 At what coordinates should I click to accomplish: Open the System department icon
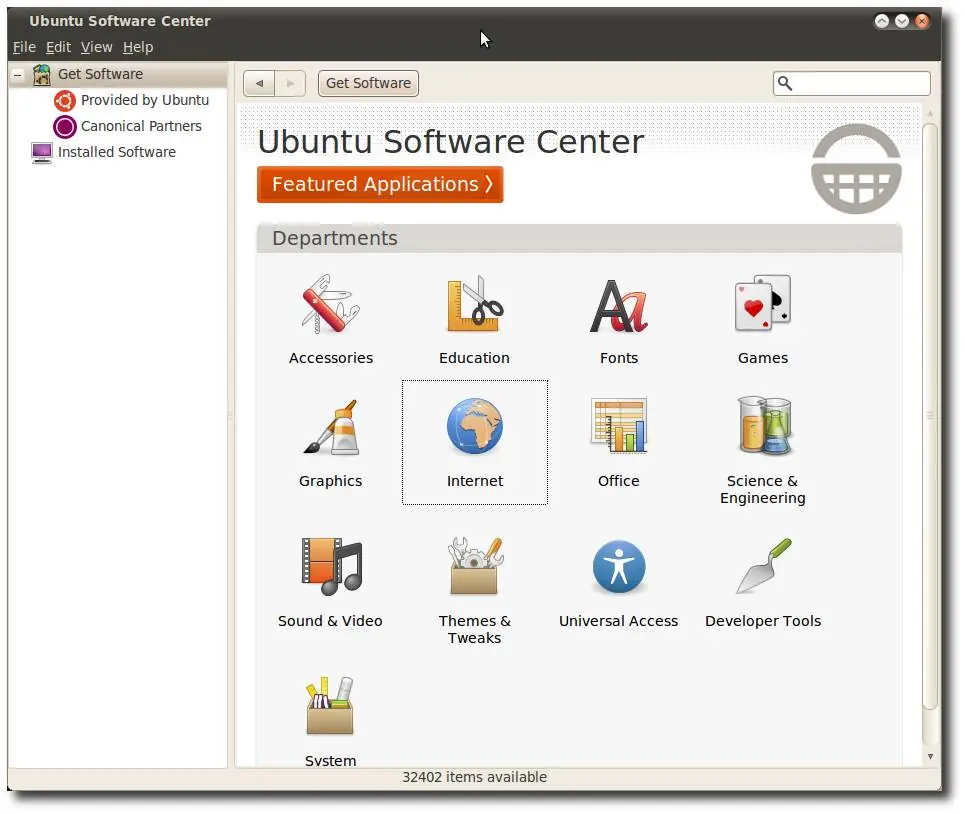tap(330, 706)
